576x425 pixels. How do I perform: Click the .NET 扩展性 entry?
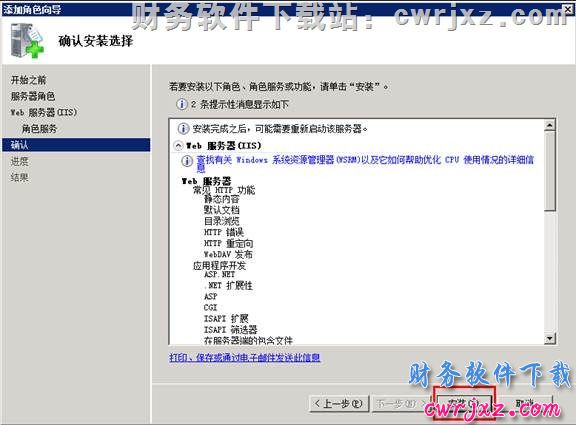[x=228, y=285]
